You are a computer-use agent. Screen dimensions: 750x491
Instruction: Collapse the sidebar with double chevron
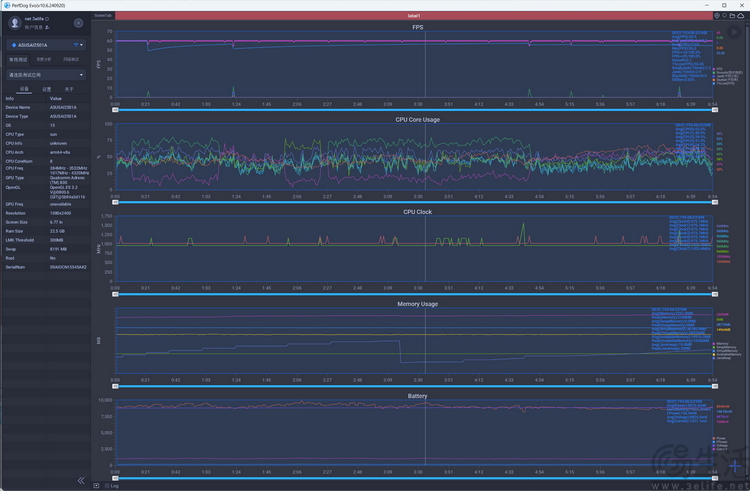81,480
